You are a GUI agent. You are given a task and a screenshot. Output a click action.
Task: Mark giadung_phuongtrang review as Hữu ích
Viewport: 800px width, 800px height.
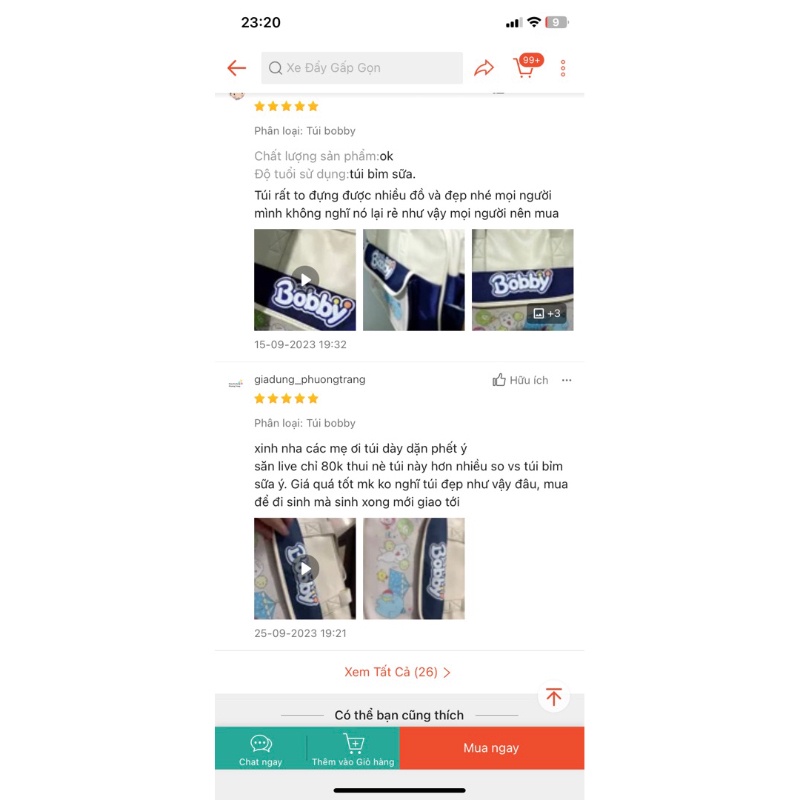(x=520, y=380)
